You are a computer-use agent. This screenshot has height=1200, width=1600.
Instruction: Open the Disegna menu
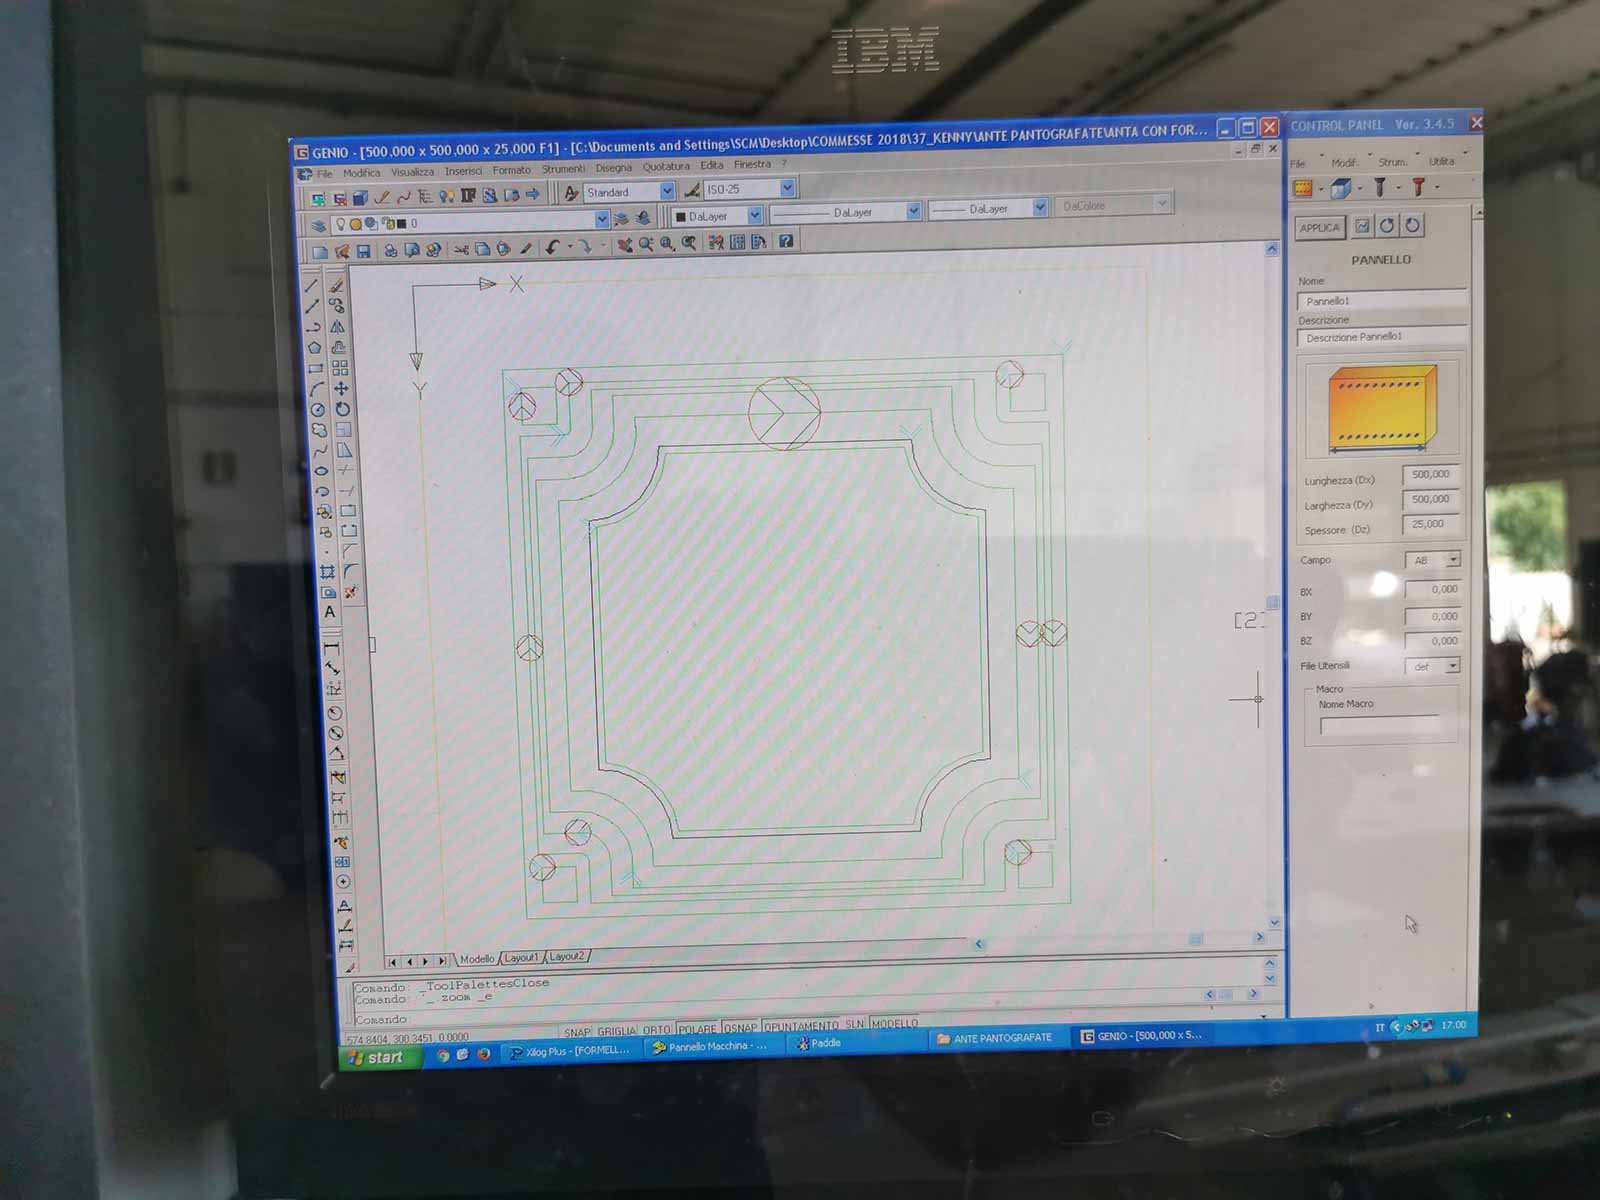click(614, 168)
